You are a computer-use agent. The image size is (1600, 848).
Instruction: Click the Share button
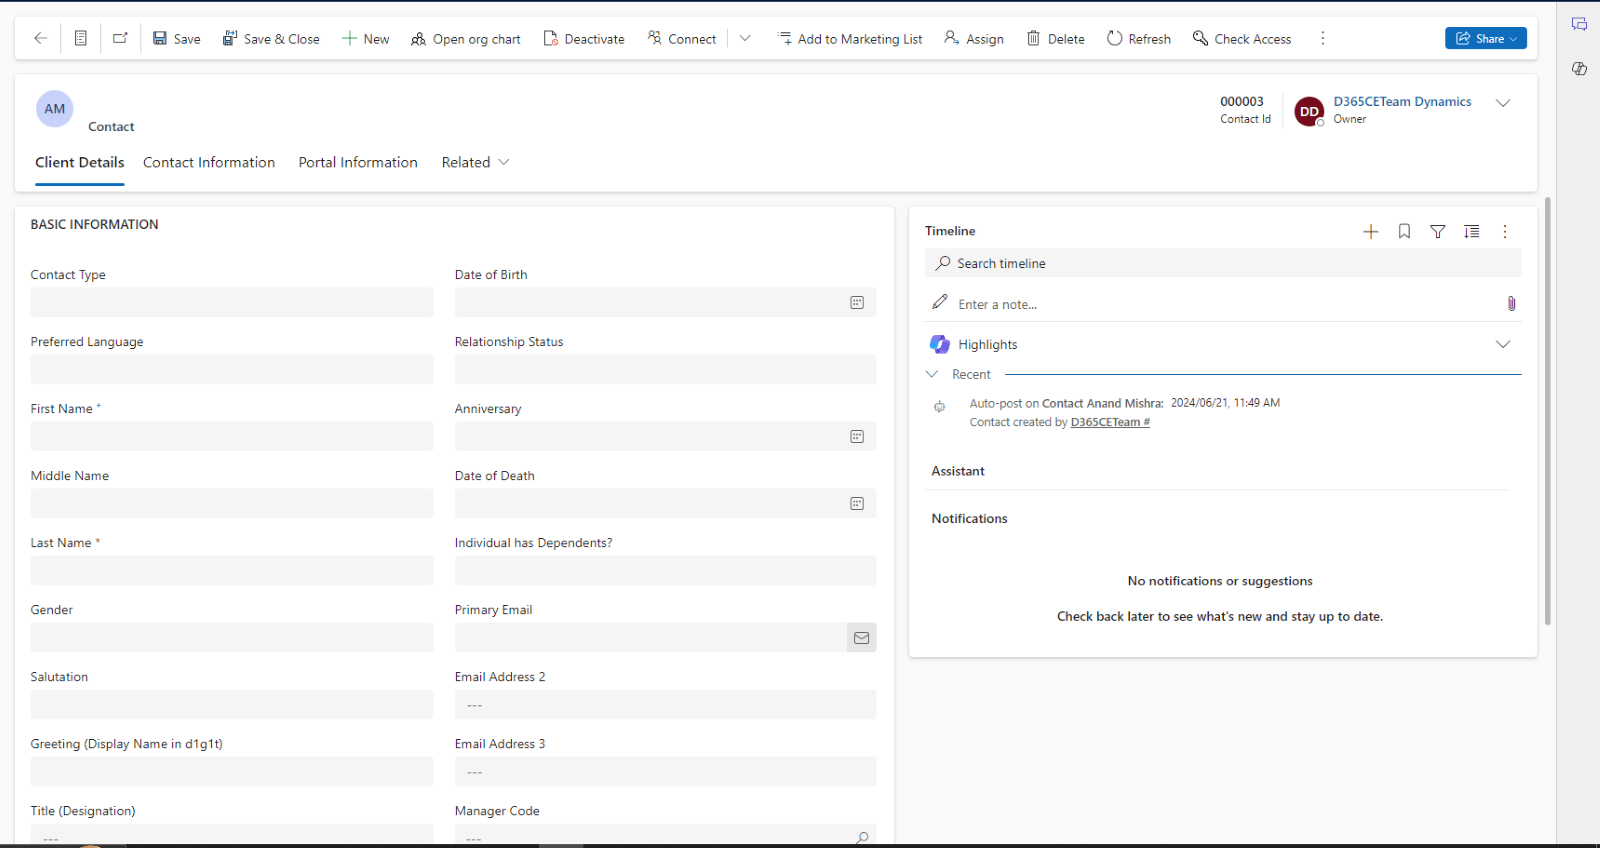point(1485,38)
